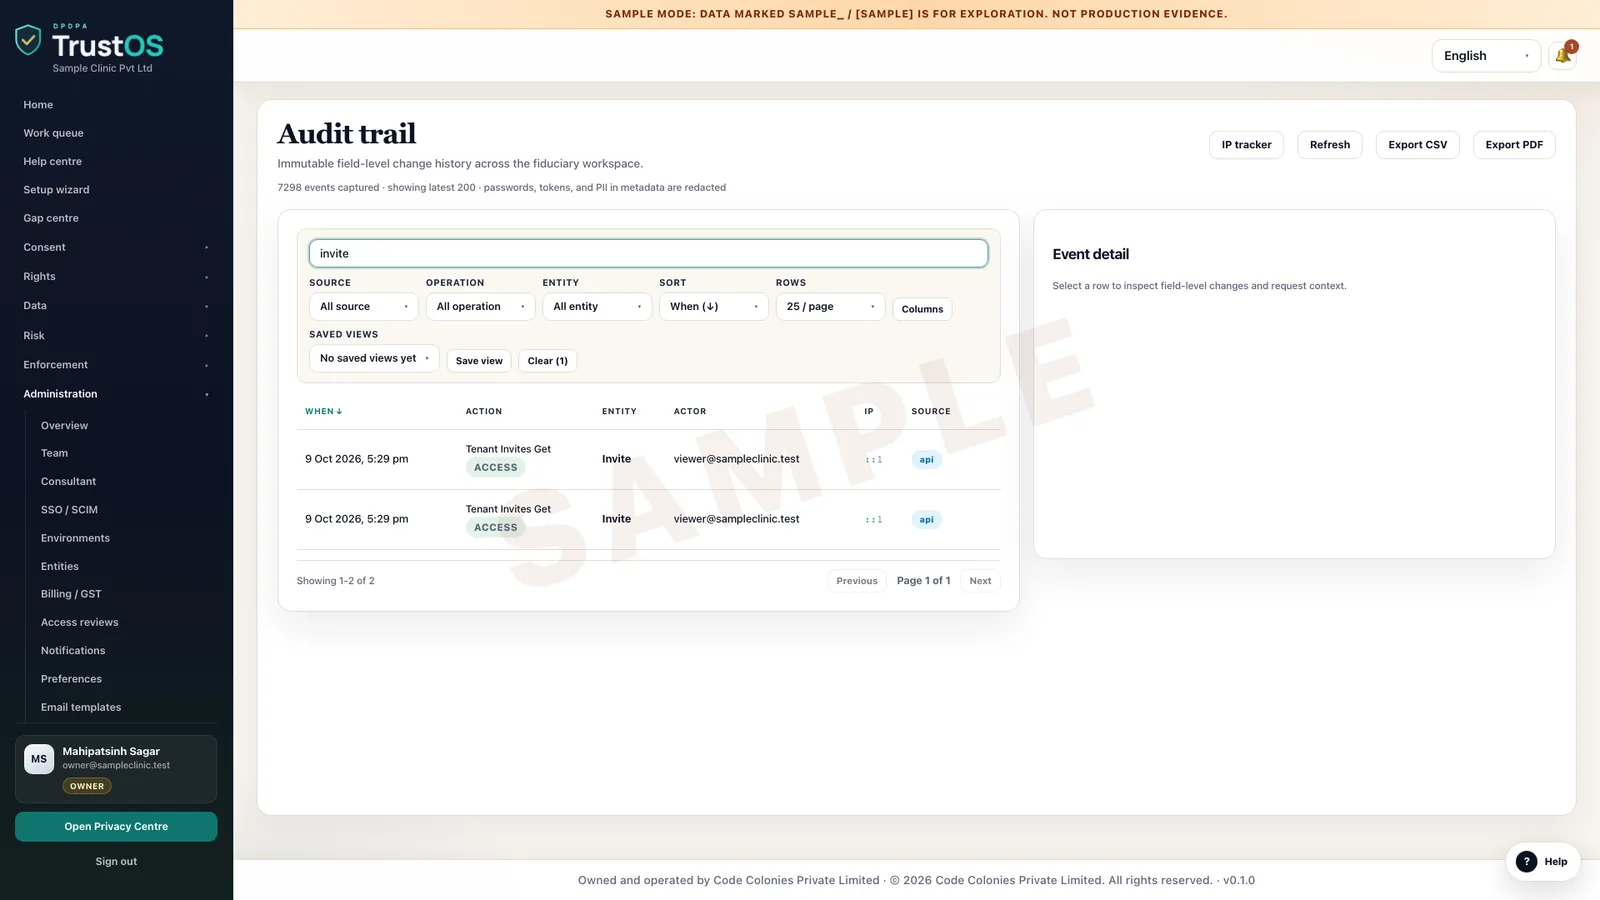
Task: Open the All entity dropdown
Action: click(x=597, y=307)
